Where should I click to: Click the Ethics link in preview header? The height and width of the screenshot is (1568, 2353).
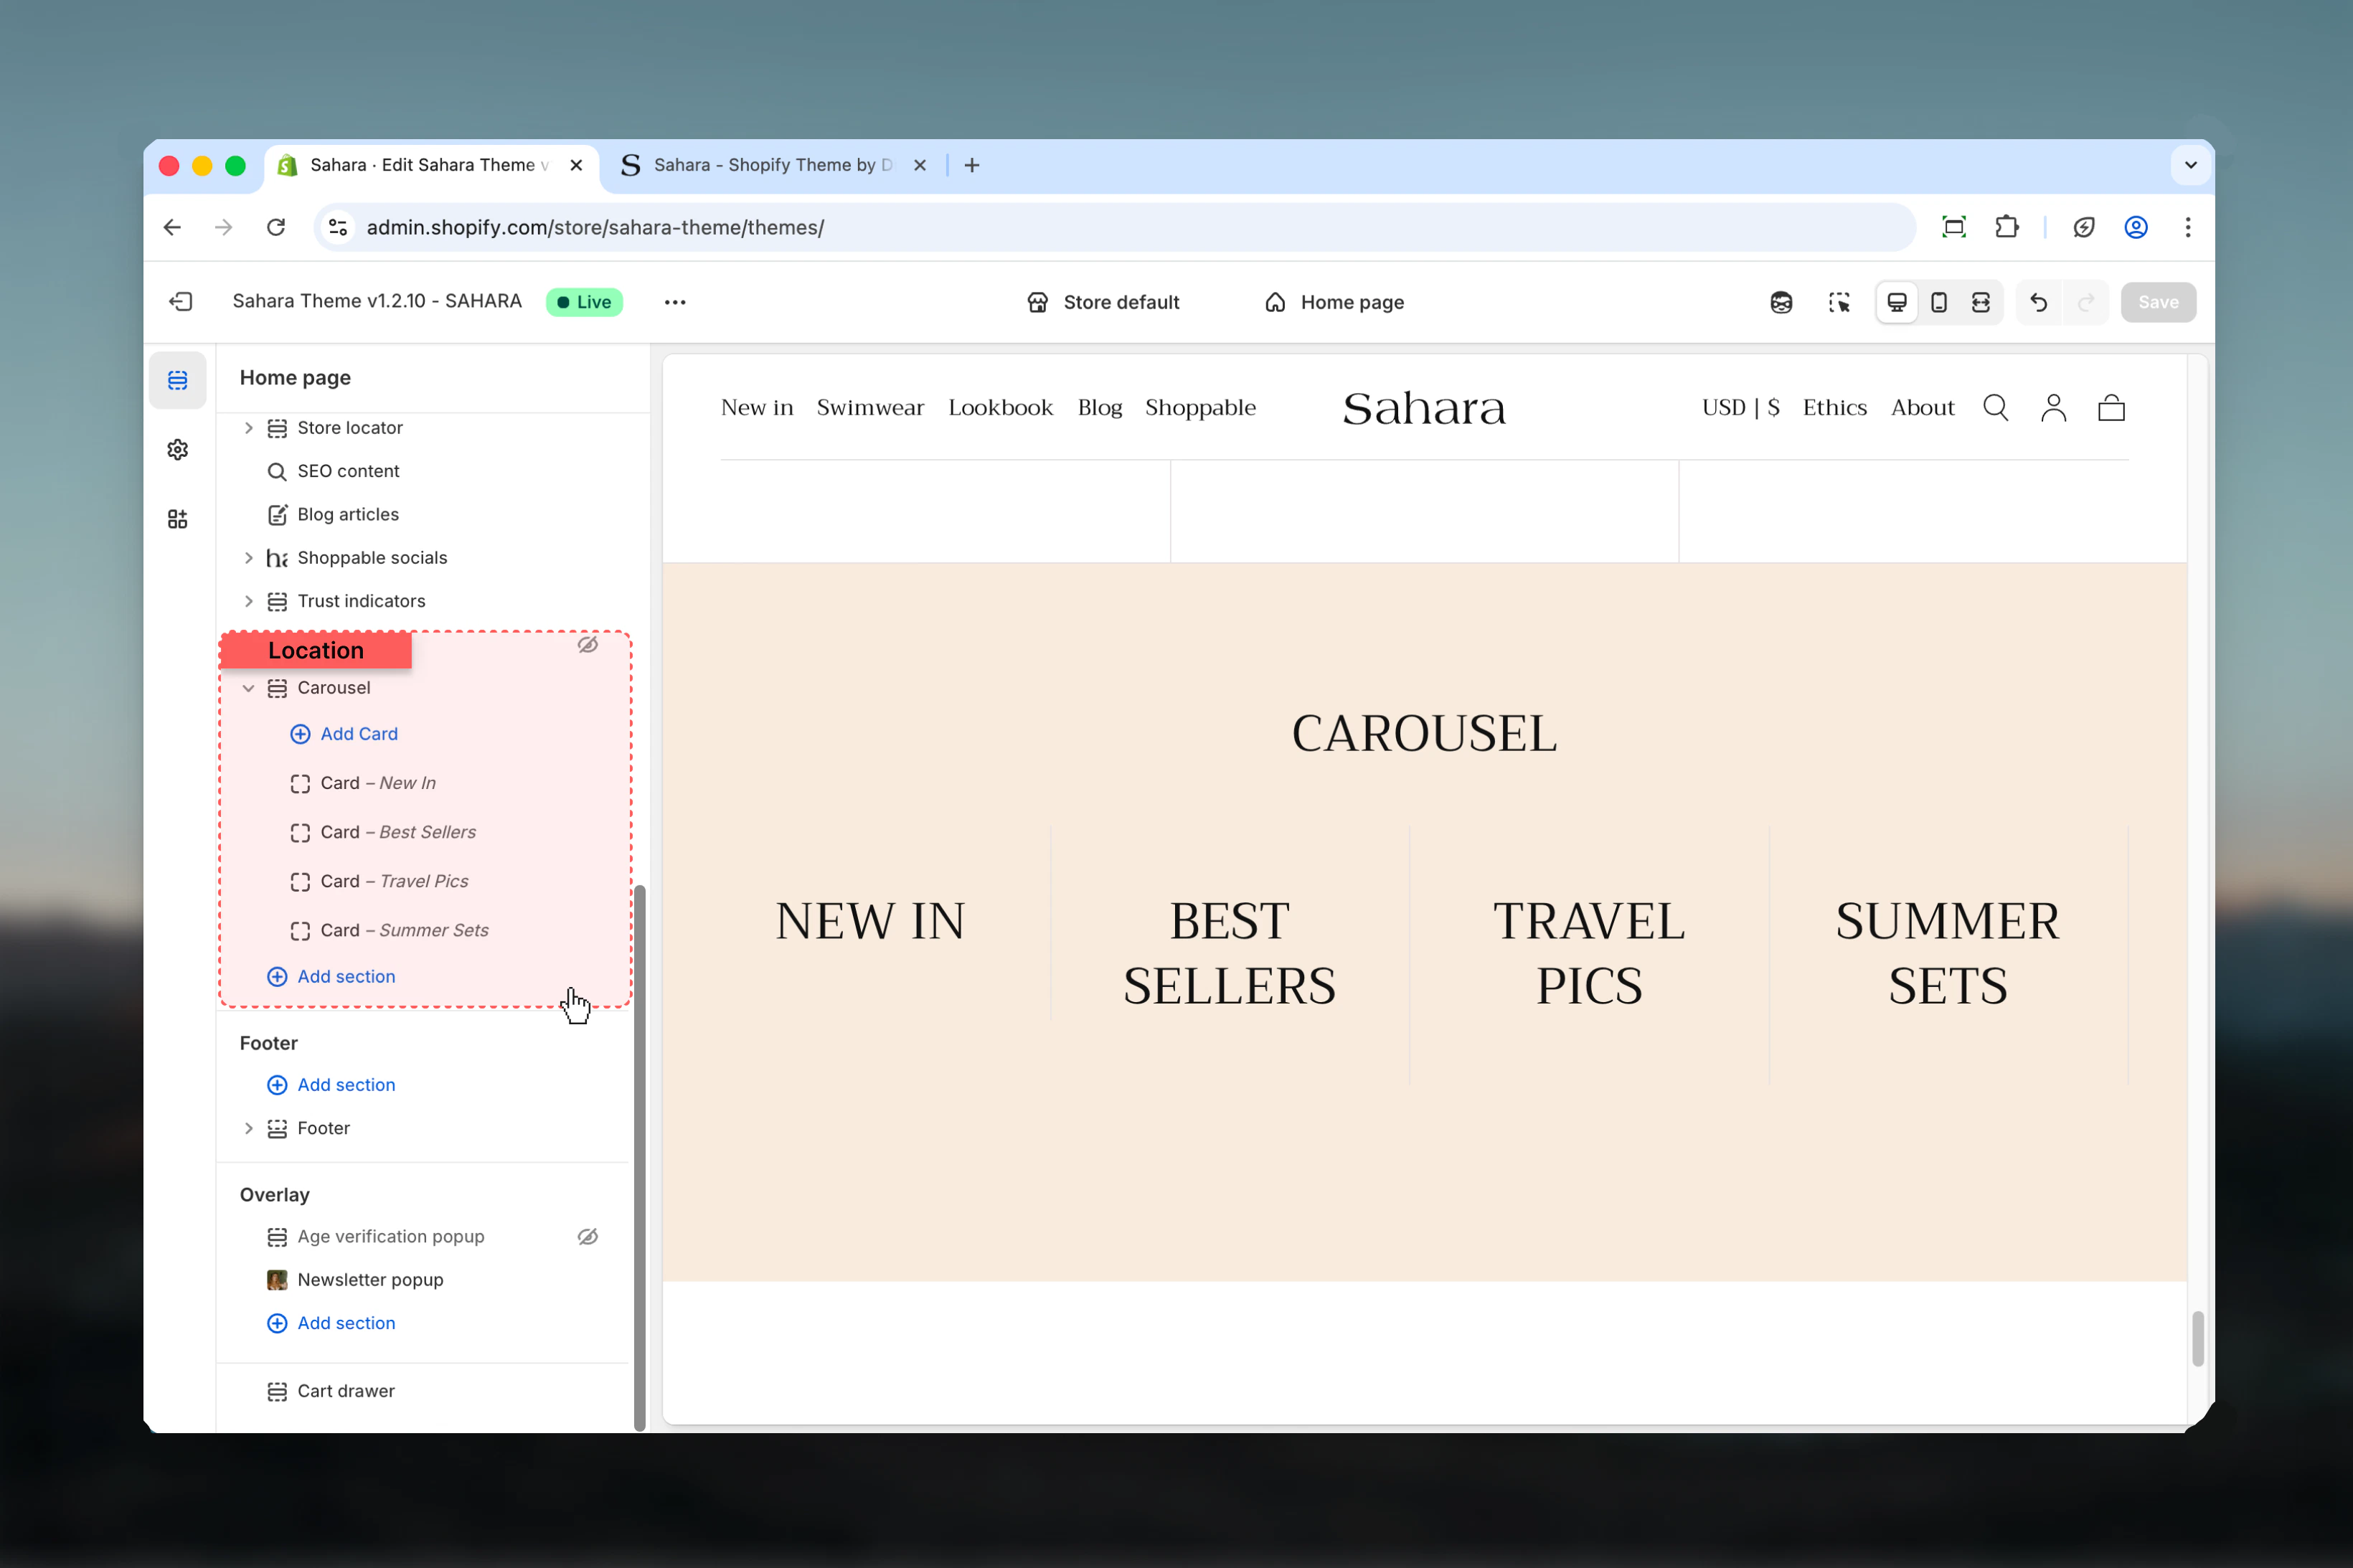1835,408
